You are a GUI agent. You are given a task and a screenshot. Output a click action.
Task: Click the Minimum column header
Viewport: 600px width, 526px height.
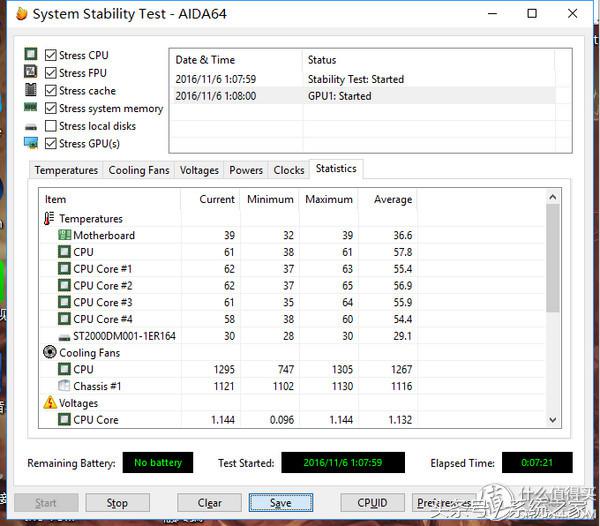269,199
